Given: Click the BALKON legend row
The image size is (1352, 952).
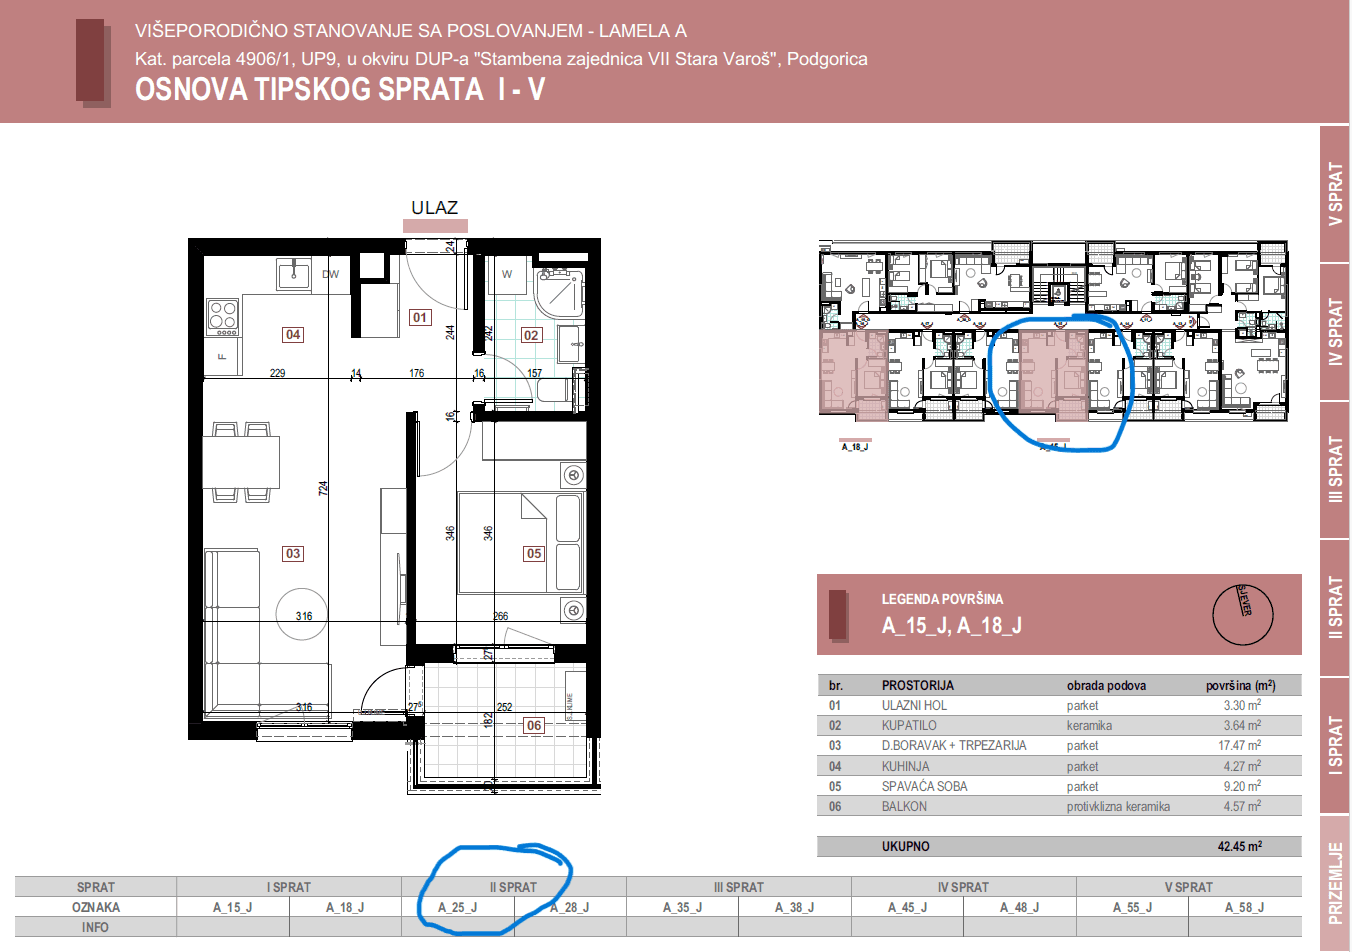Looking at the screenshot, I should coord(1059,806).
